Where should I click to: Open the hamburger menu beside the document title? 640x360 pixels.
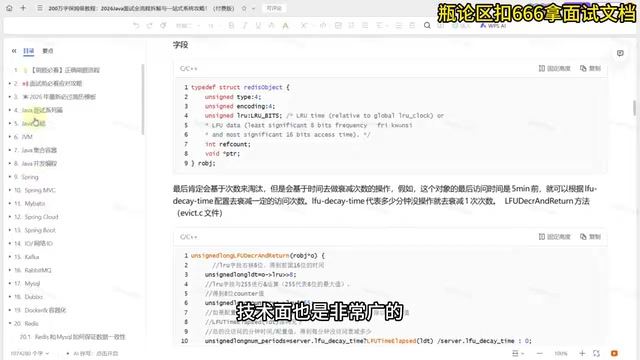(x=40, y=8)
